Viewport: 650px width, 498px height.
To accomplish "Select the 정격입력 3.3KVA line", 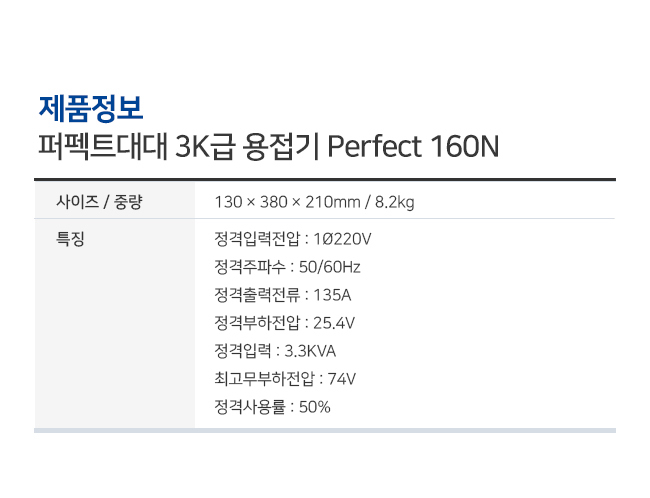I will [275, 351].
